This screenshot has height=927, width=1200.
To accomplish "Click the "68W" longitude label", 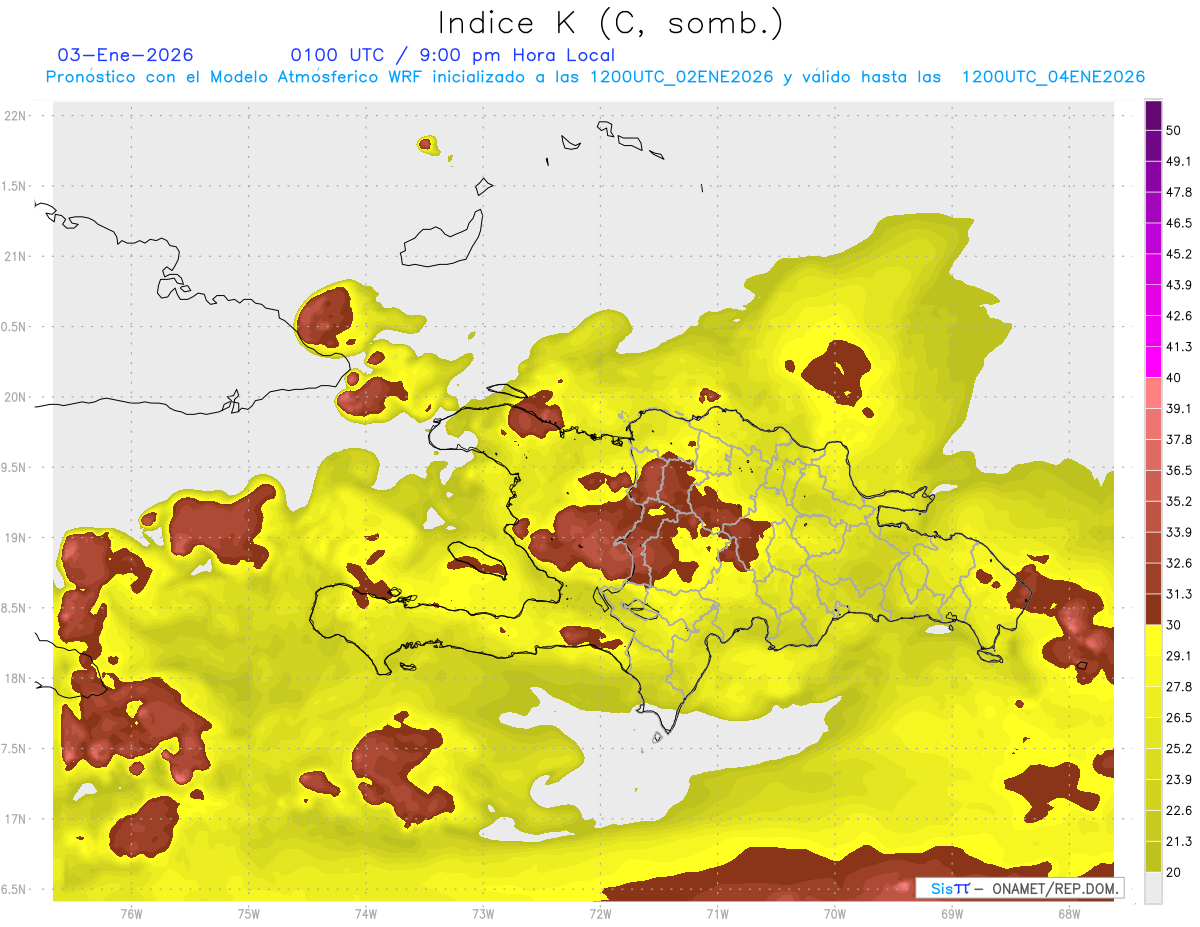I will coord(1069,914).
